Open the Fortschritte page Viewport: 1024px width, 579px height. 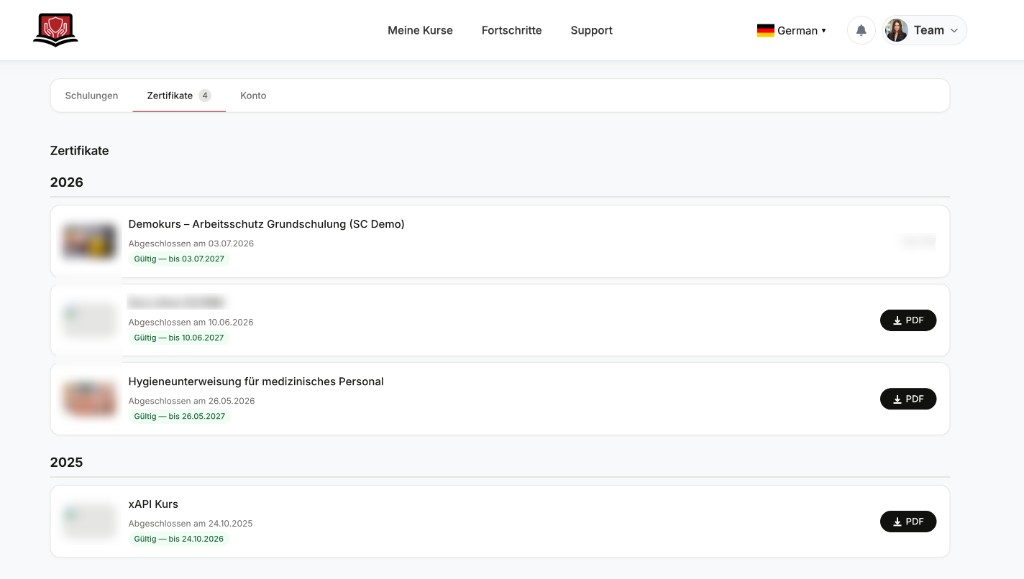pos(511,30)
